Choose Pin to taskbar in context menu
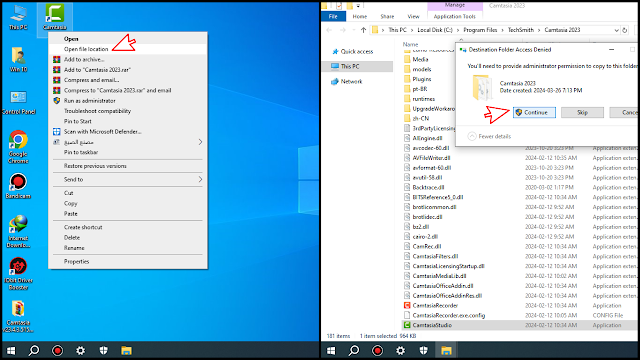Viewport: 640px width, 360px height. 128,152
